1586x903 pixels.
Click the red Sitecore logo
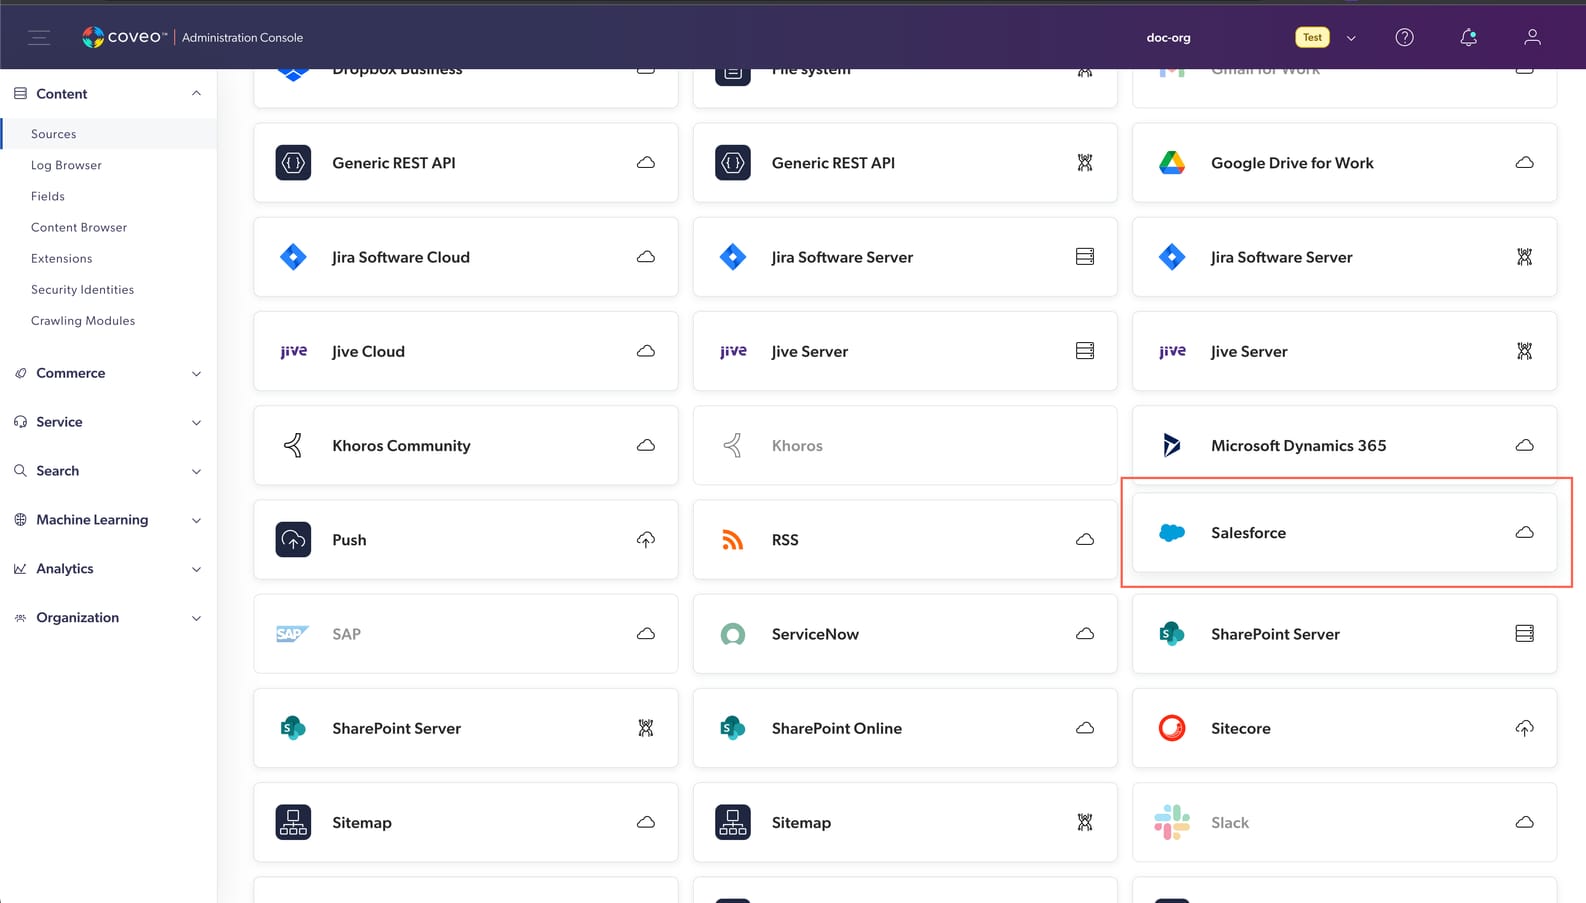tap(1172, 728)
